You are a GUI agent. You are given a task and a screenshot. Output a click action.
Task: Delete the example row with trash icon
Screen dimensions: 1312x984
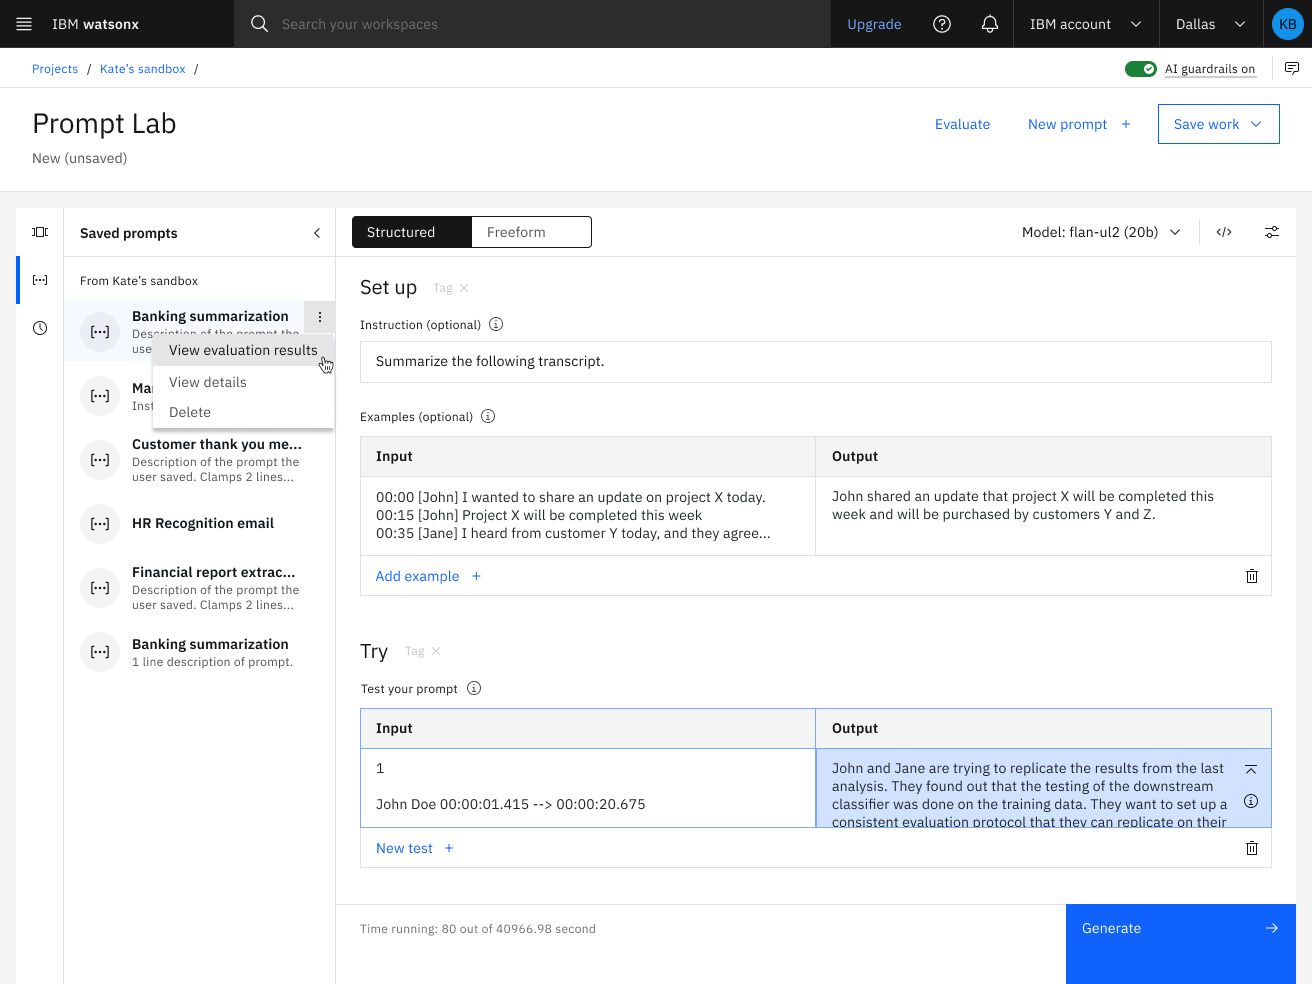[x=1252, y=576]
